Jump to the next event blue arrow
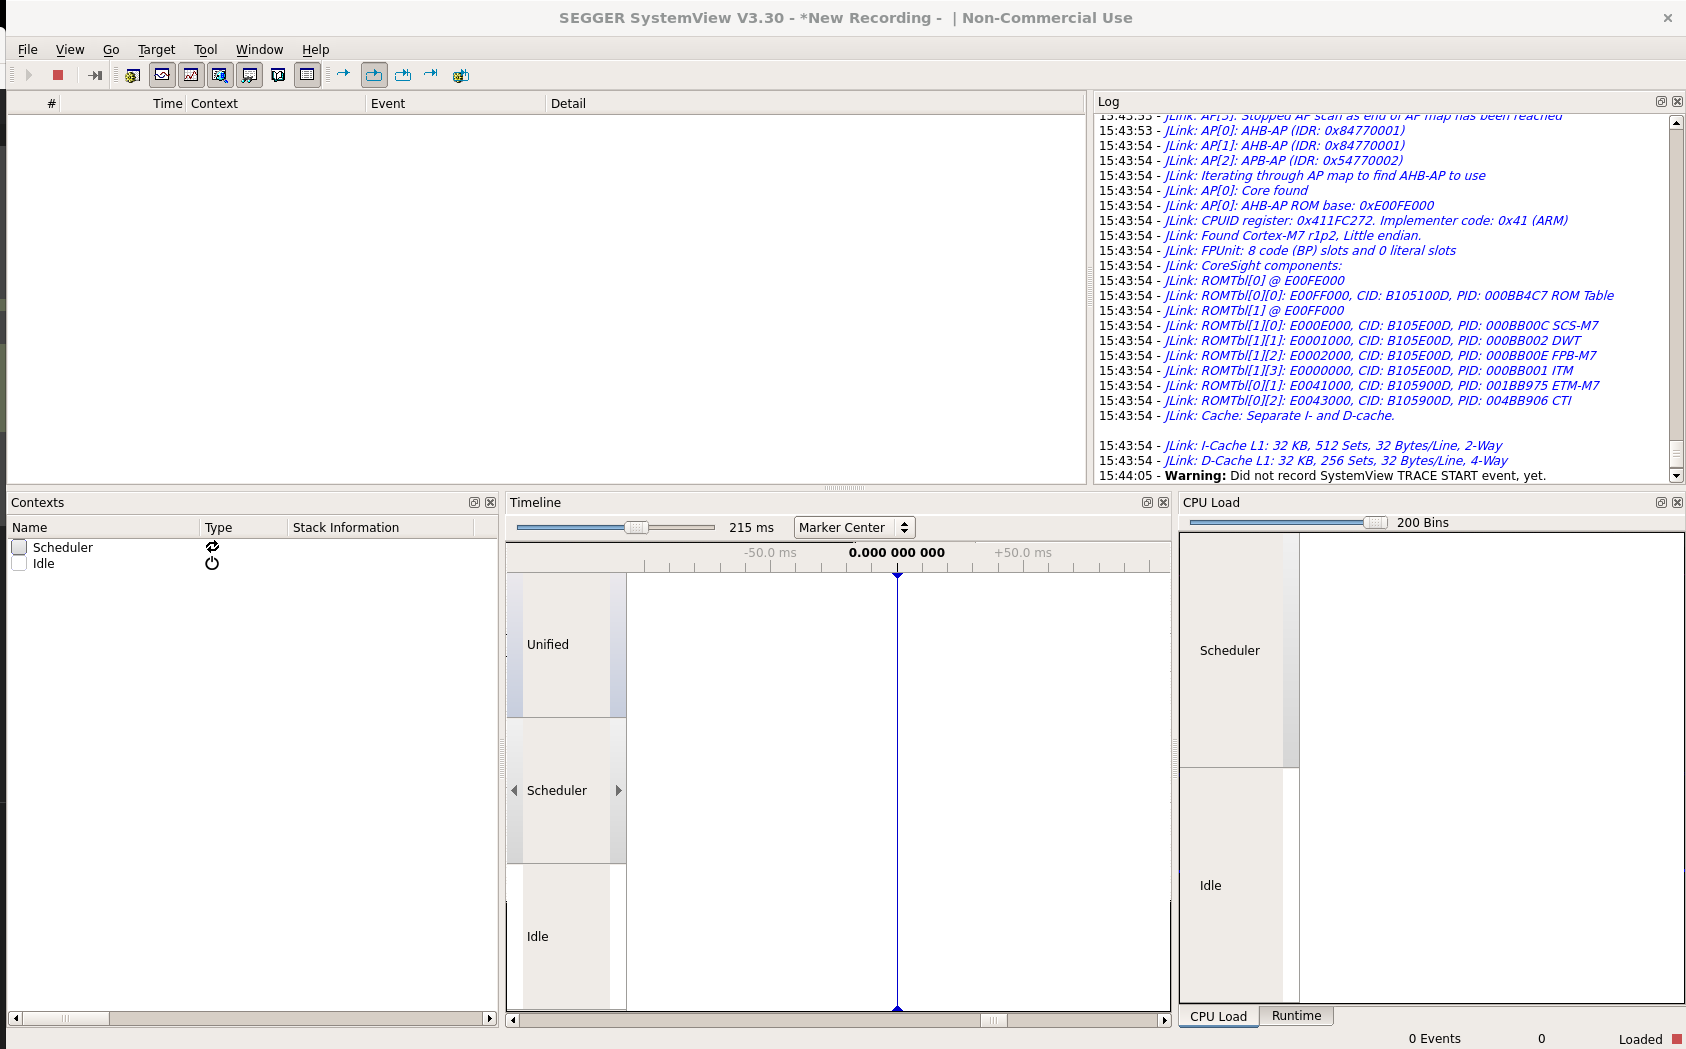This screenshot has width=1686, height=1049. [x=343, y=74]
